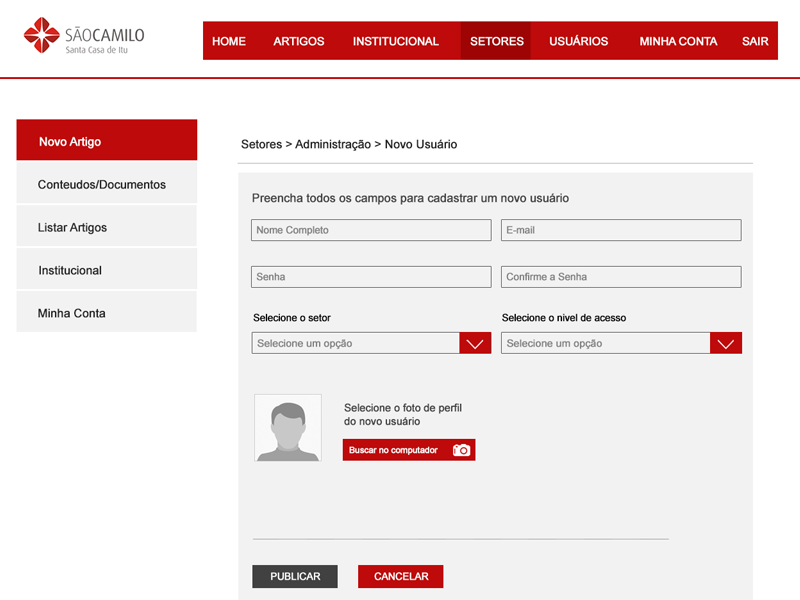The image size is (800, 600).
Task: Open USUÁRIOS menu item
Action: click(578, 41)
